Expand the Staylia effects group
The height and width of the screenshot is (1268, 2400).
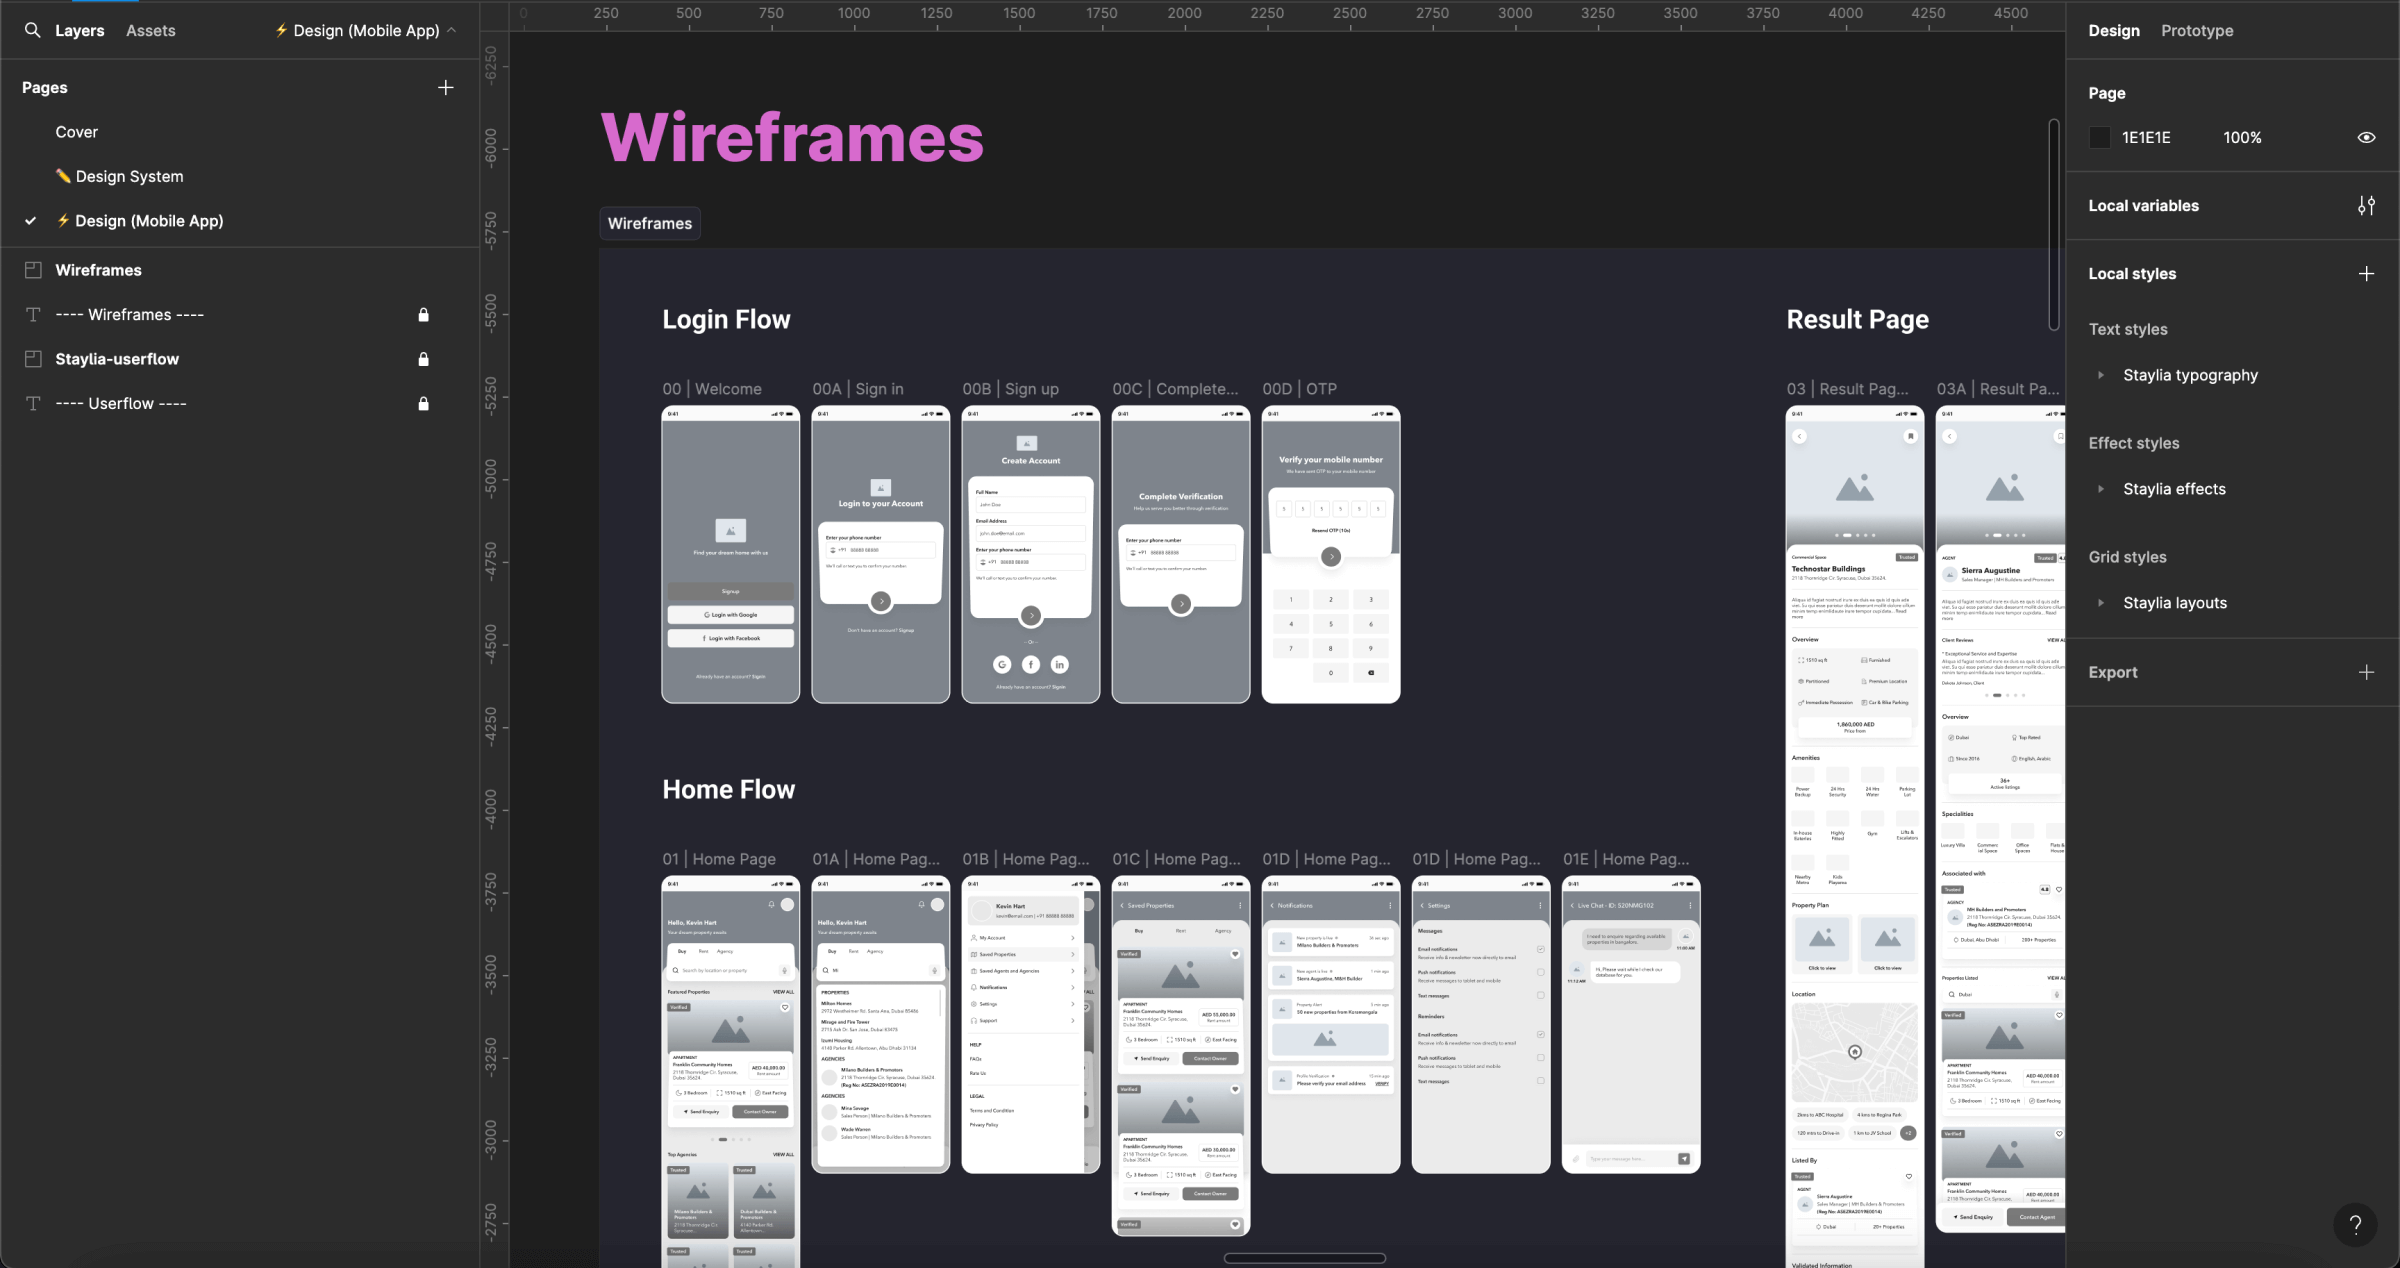click(2101, 489)
